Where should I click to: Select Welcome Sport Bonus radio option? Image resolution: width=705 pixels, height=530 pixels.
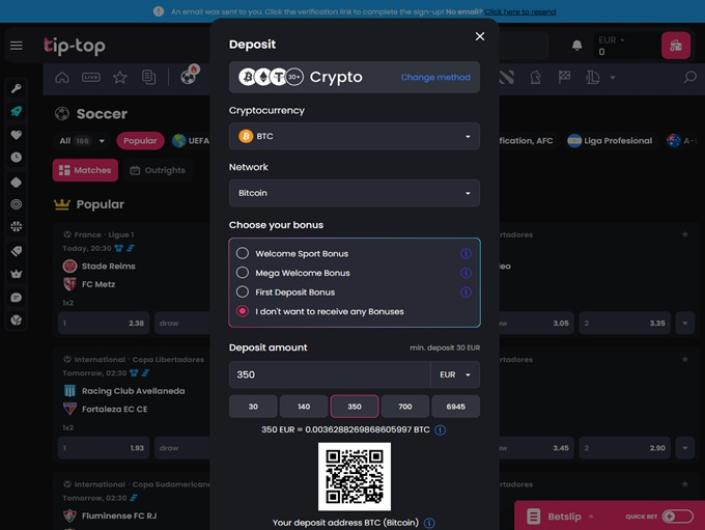click(x=243, y=254)
